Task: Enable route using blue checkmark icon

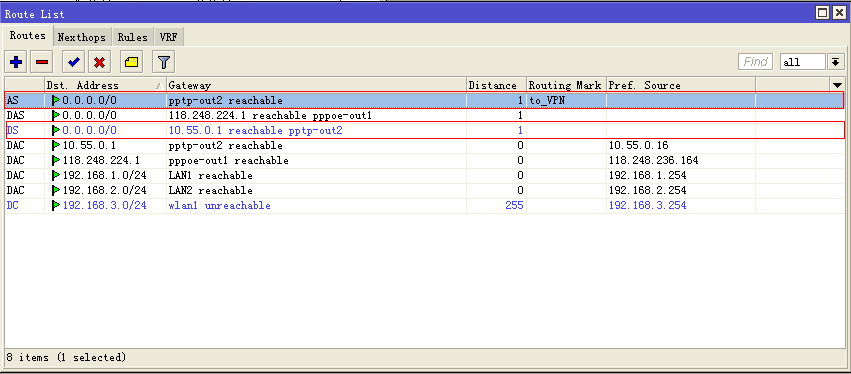Action: point(73,62)
